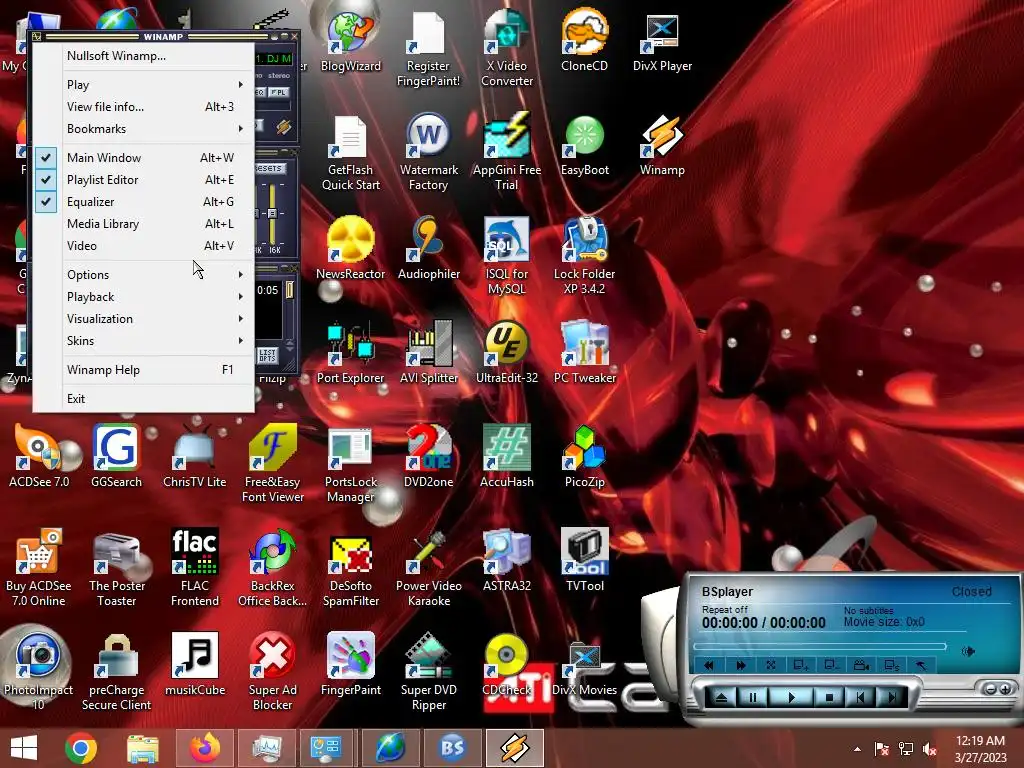Launch Audiophiler desktop shortcut
This screenshot has width=1024, height=768.
coord(428,250)
